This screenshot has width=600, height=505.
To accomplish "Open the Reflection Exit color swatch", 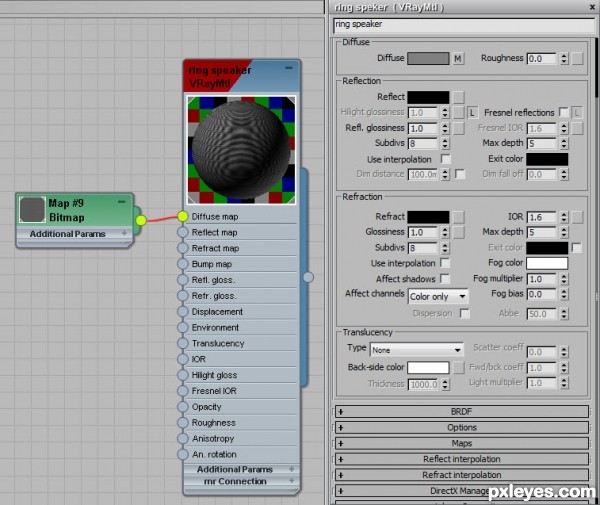I will pos(547,159).
